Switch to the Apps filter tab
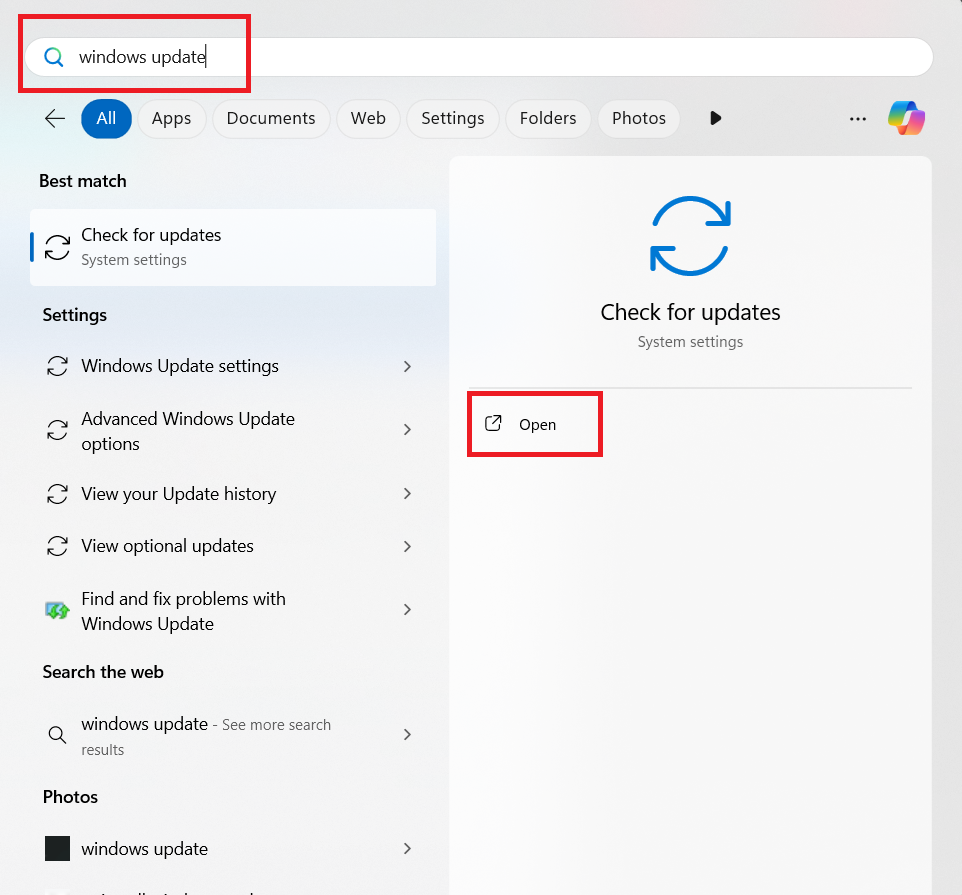Screen dimensions: 962x895 click(x=171, y=118)
